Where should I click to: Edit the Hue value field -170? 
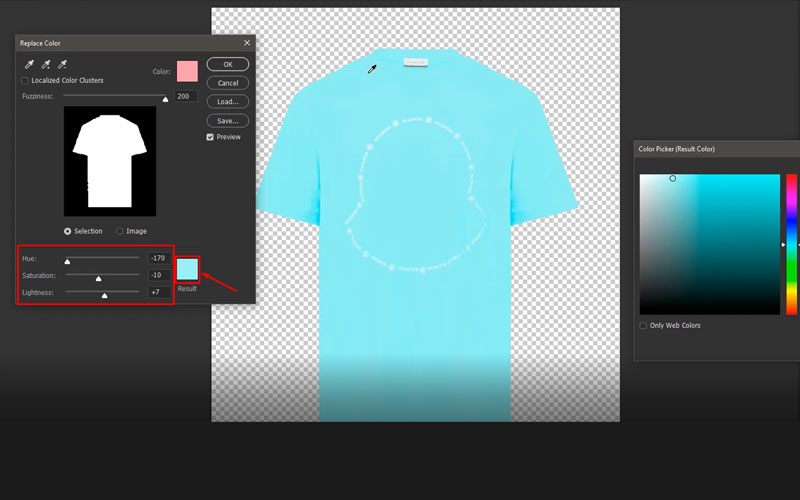pyautogui.click(x=159, y=258)
